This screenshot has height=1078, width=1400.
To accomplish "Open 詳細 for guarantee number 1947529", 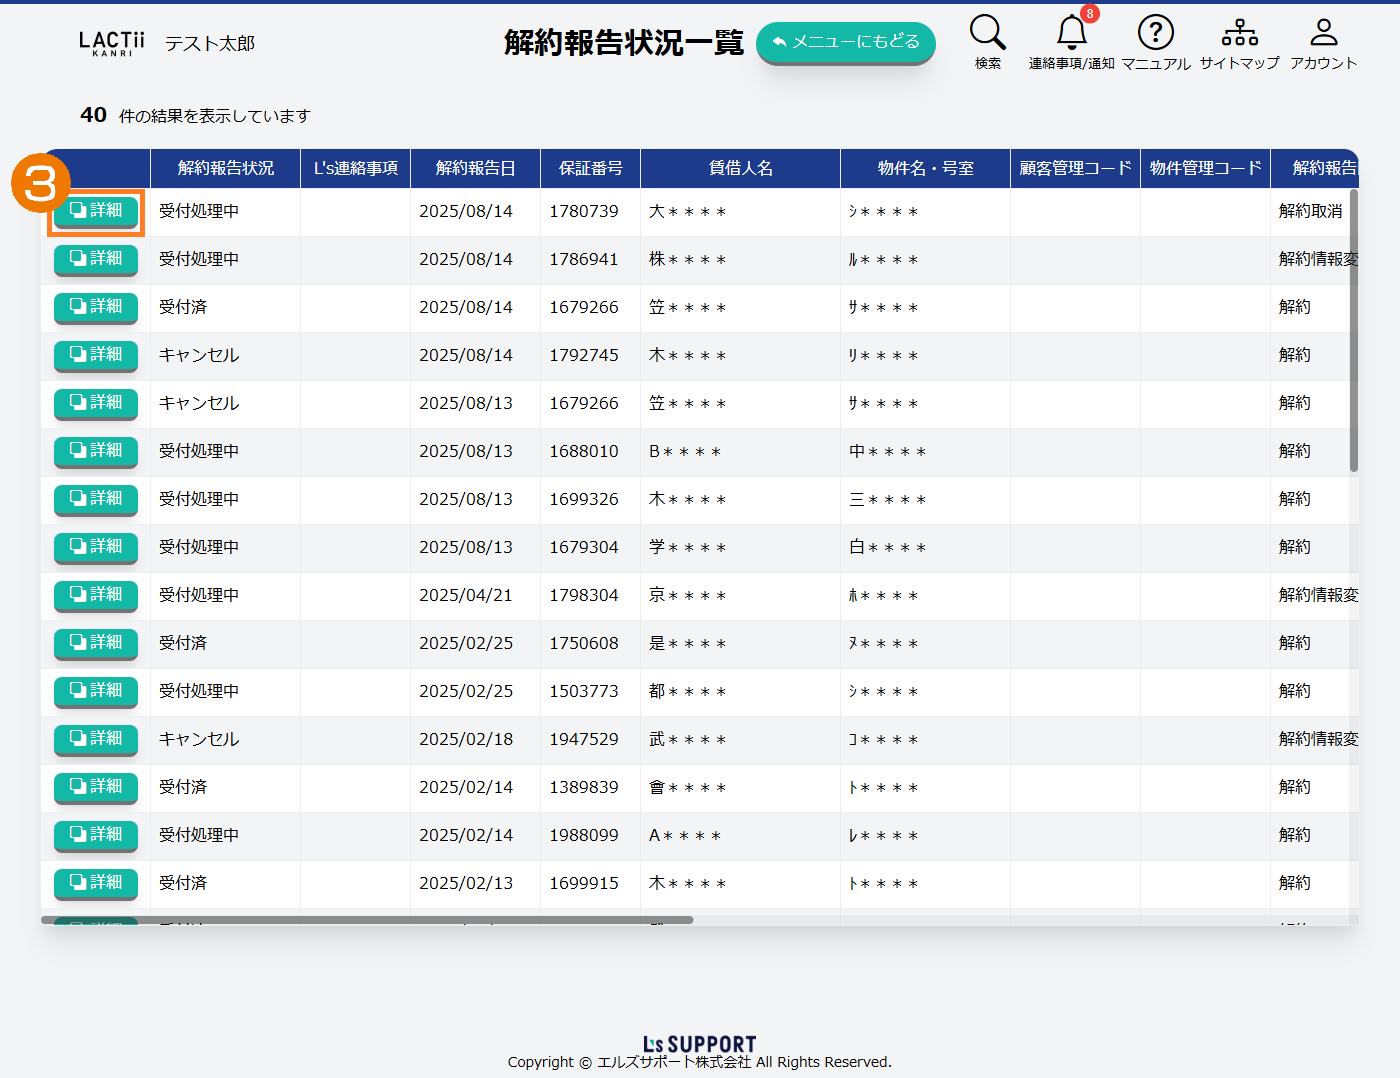I will 96,739.
